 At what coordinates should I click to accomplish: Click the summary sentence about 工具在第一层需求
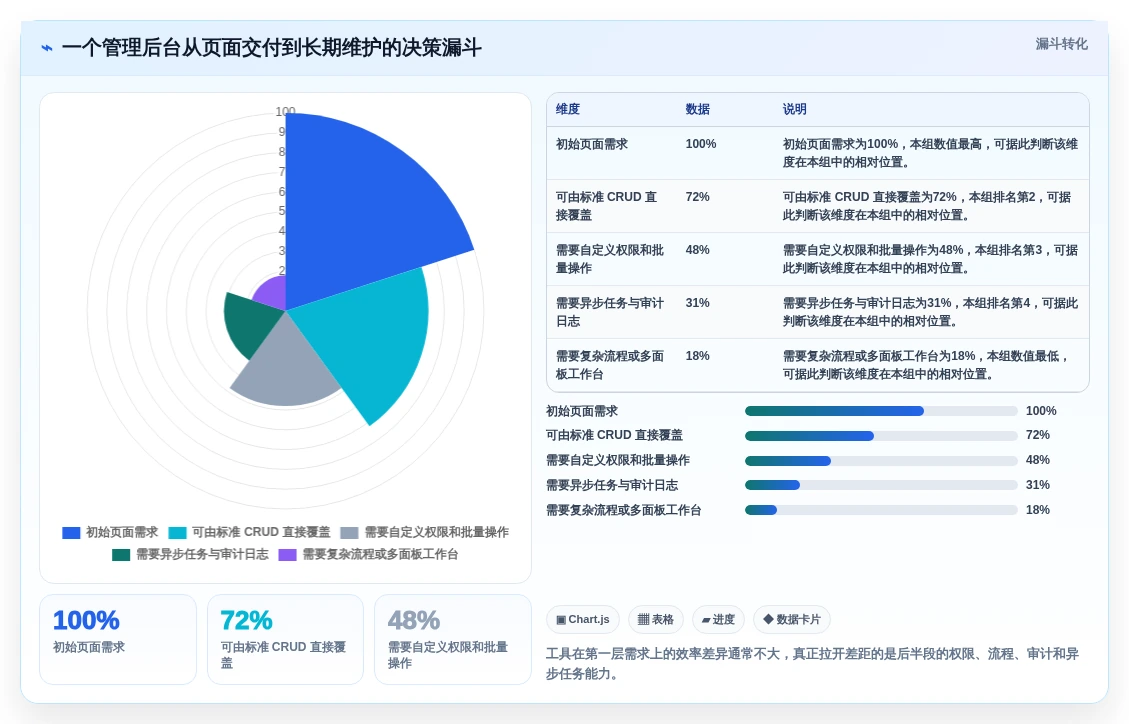(x=812, y=664)
